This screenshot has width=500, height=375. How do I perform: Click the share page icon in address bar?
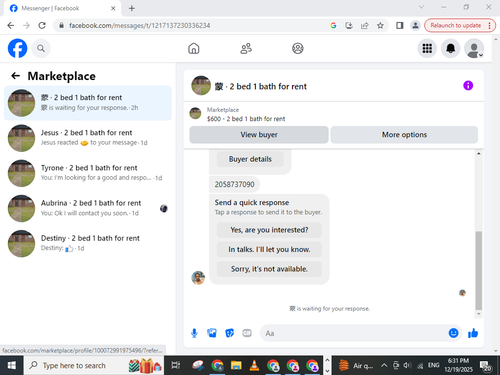(365, 26)
